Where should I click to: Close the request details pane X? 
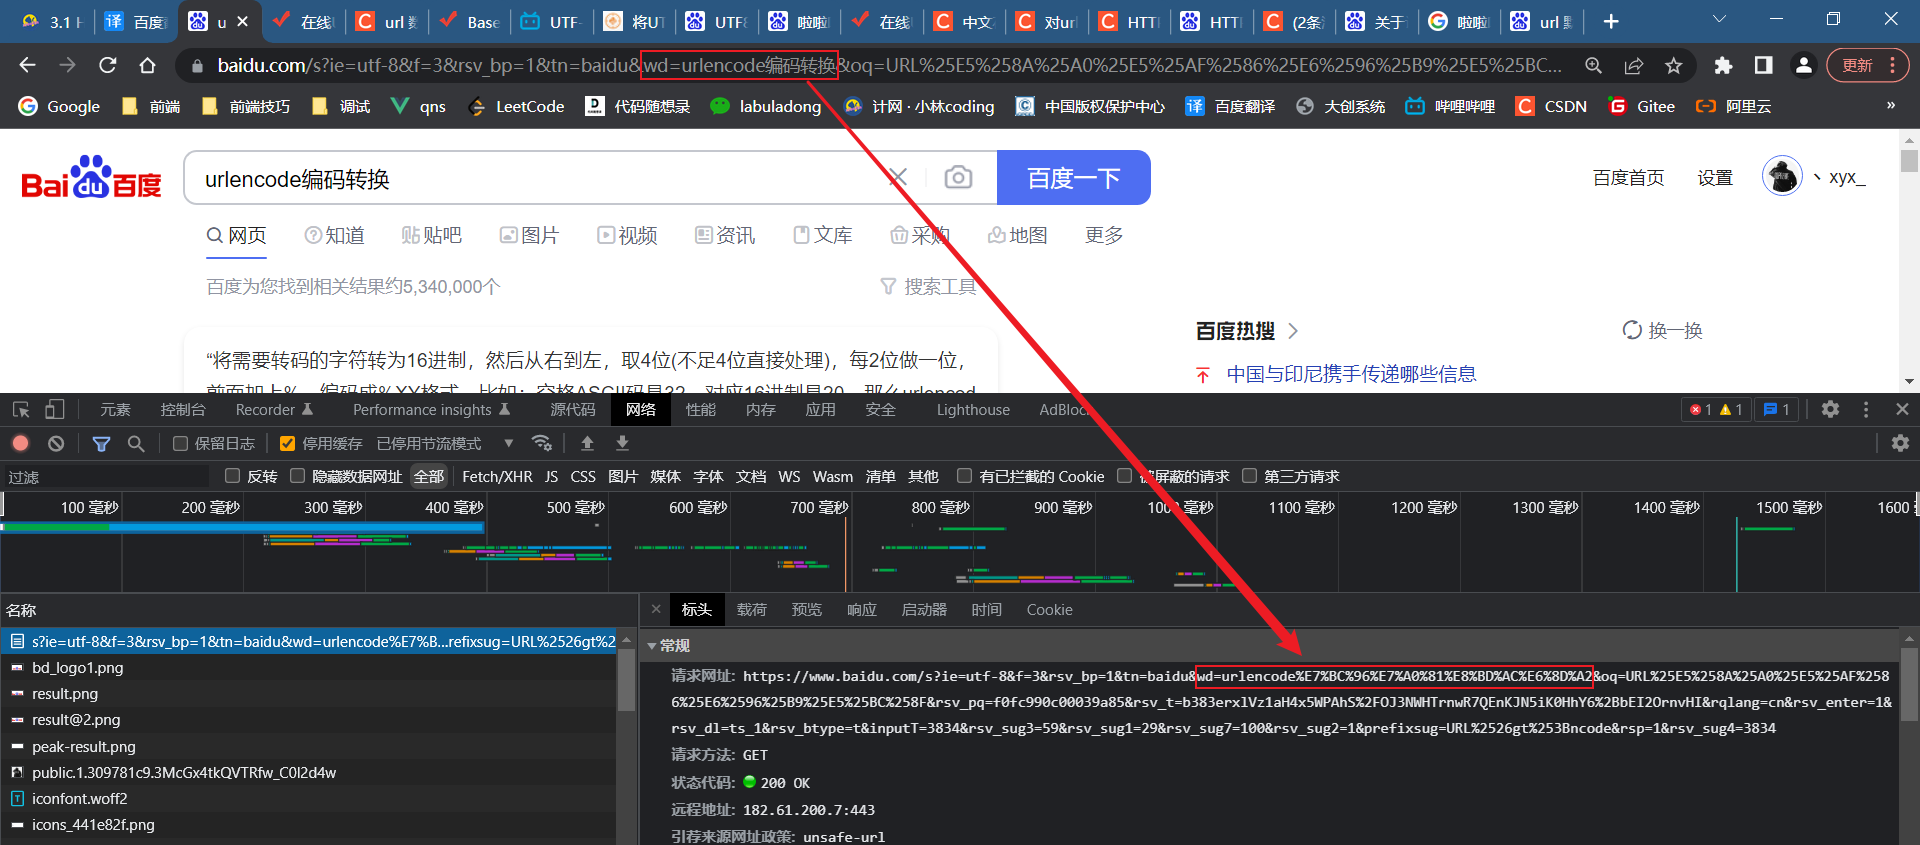pyautogui.click(x=656, y=609)
